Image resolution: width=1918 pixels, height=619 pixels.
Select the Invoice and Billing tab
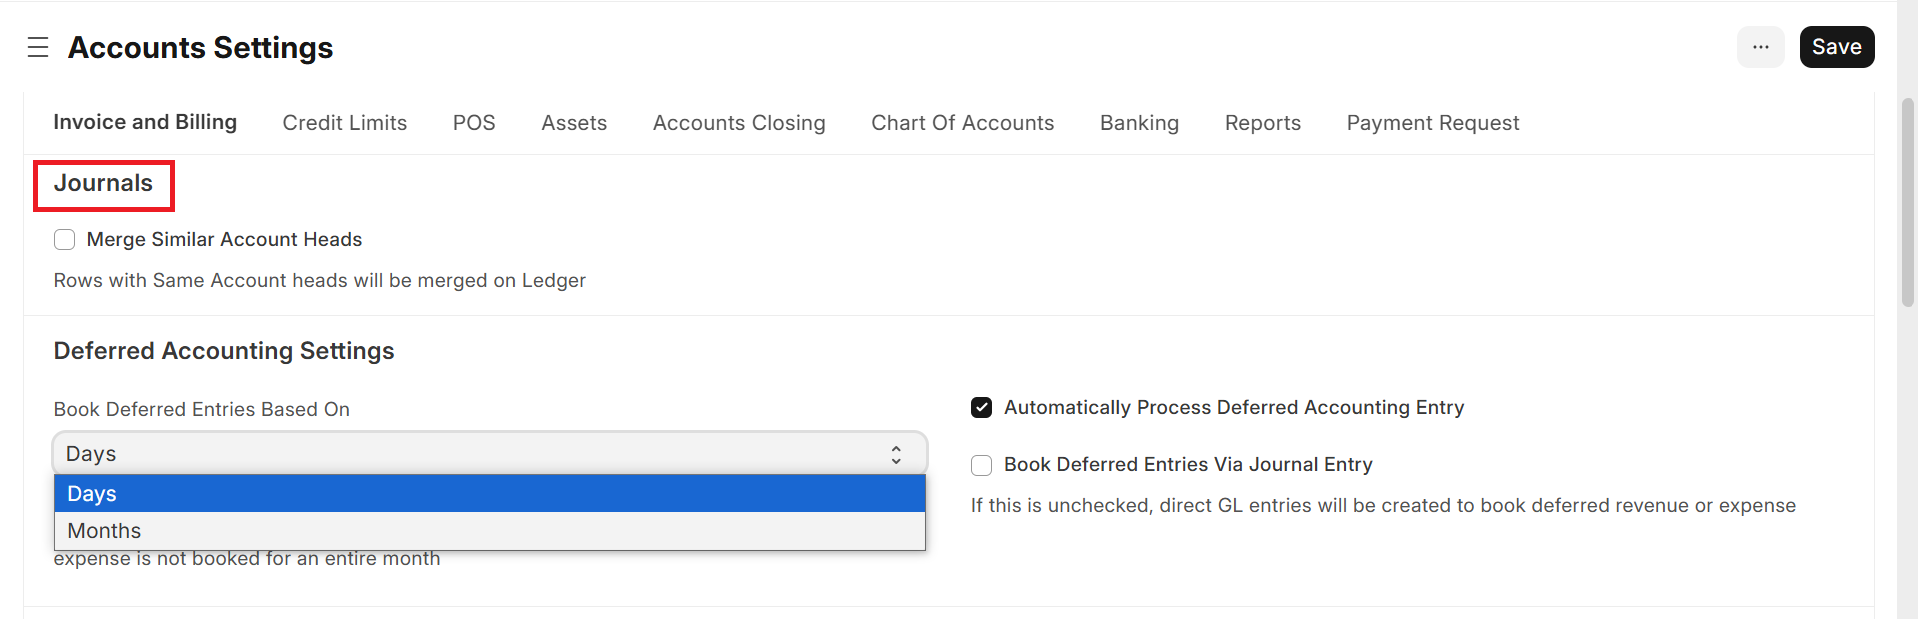pyautogui.click(x=145, y=122)
